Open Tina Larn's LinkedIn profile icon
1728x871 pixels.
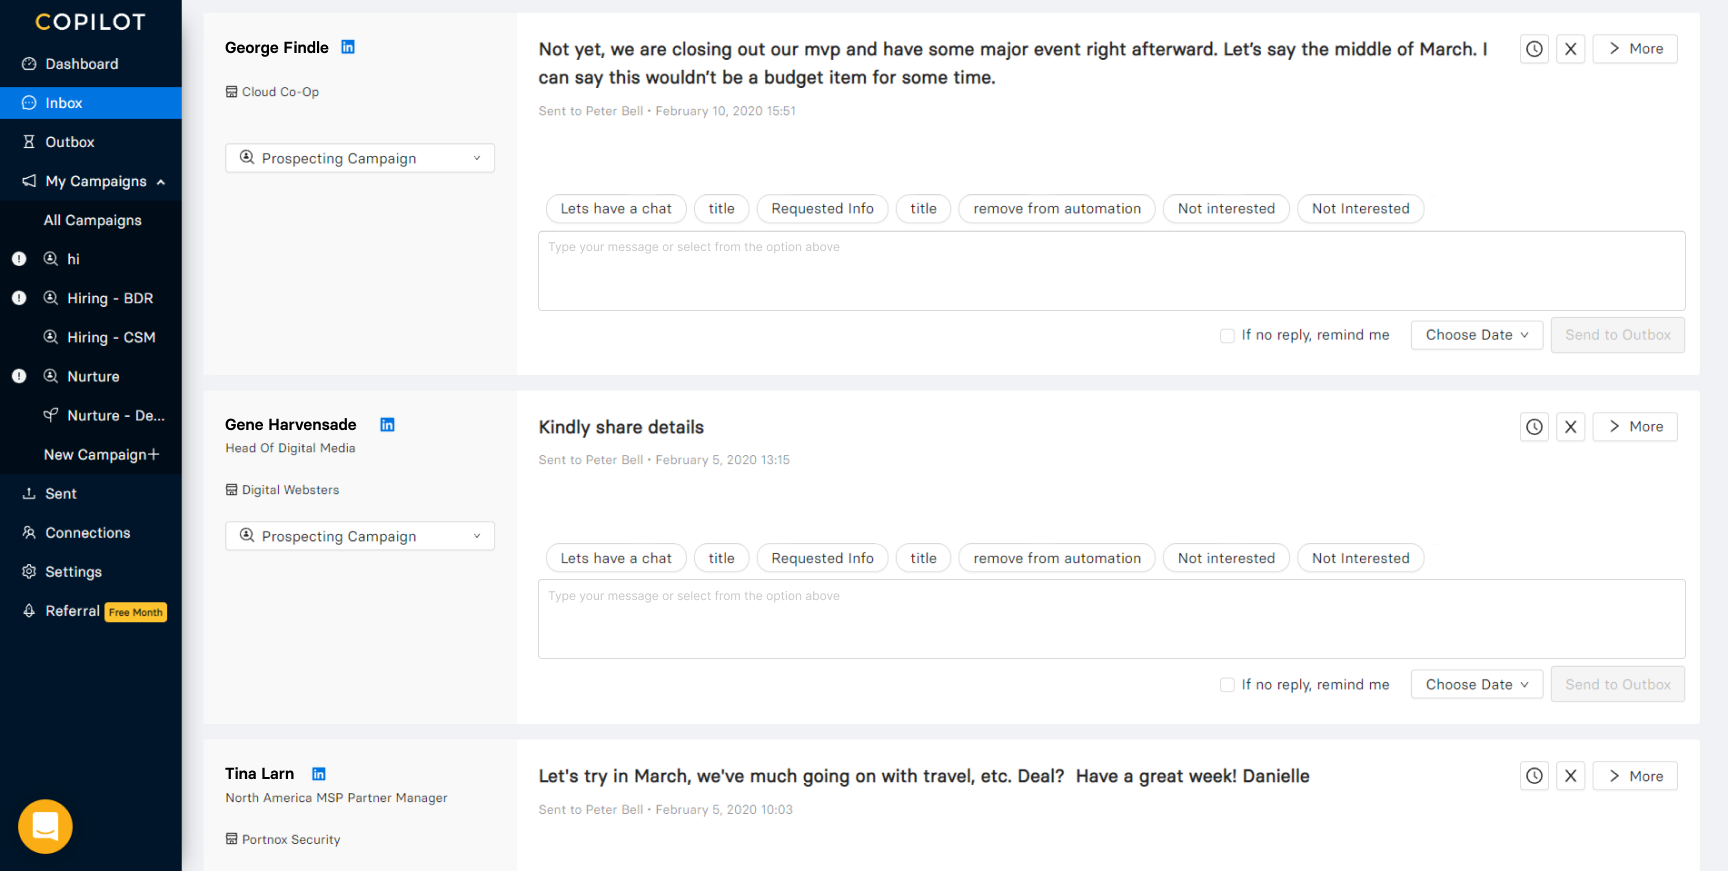tap(319, 774)
